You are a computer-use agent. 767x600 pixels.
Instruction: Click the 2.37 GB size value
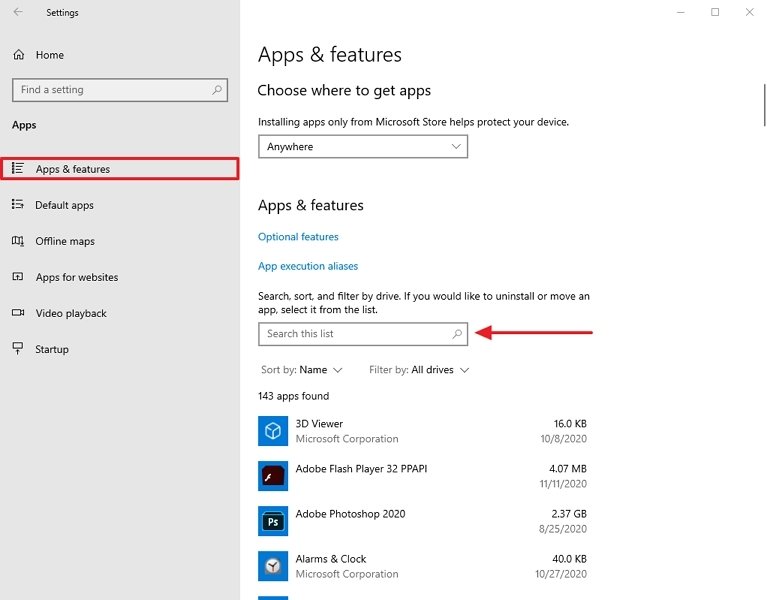click(569, 513)
